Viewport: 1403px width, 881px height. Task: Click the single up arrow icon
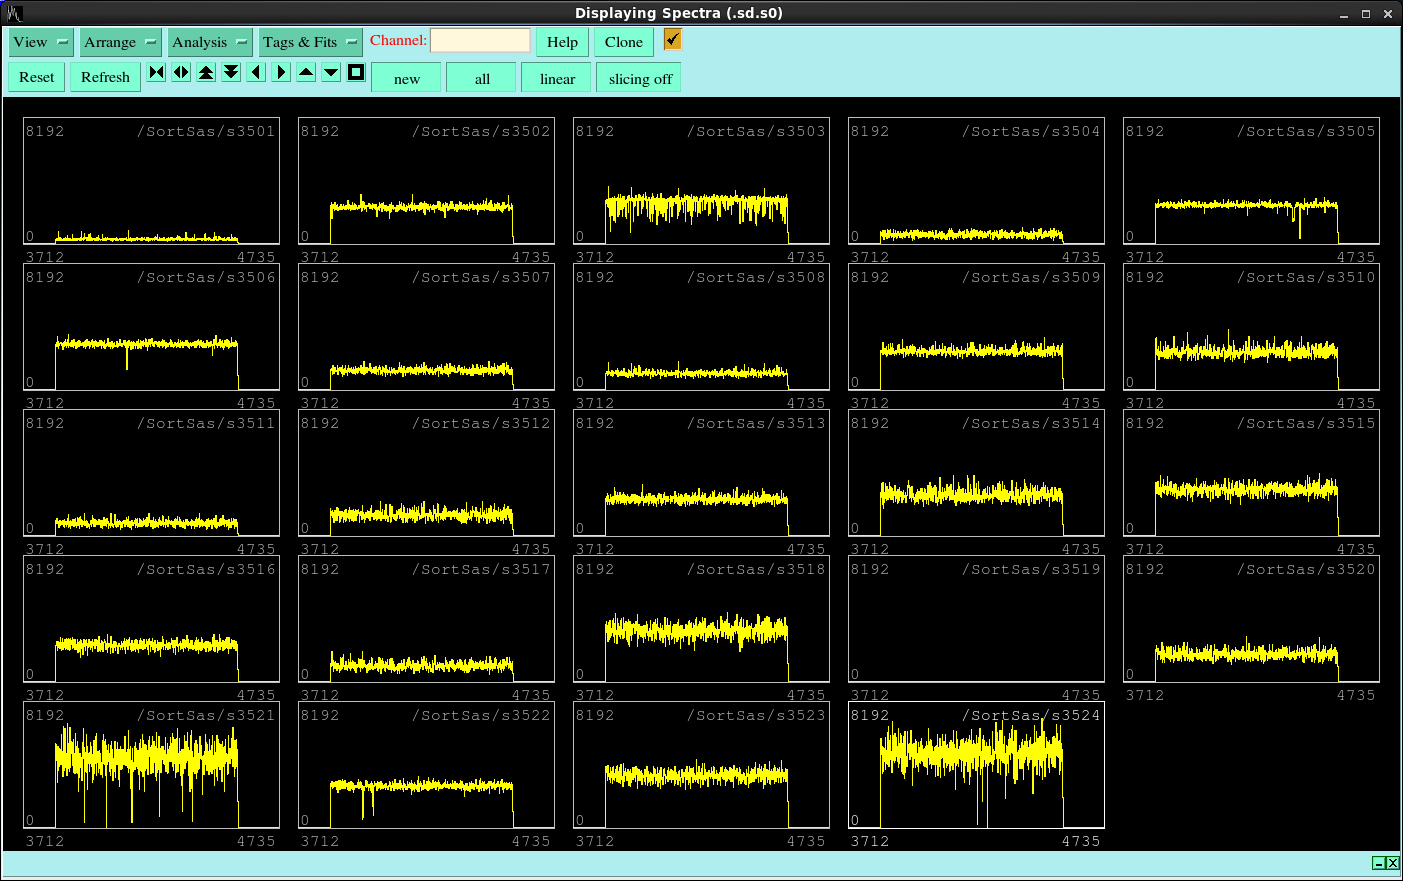click(x=306, y=72)
